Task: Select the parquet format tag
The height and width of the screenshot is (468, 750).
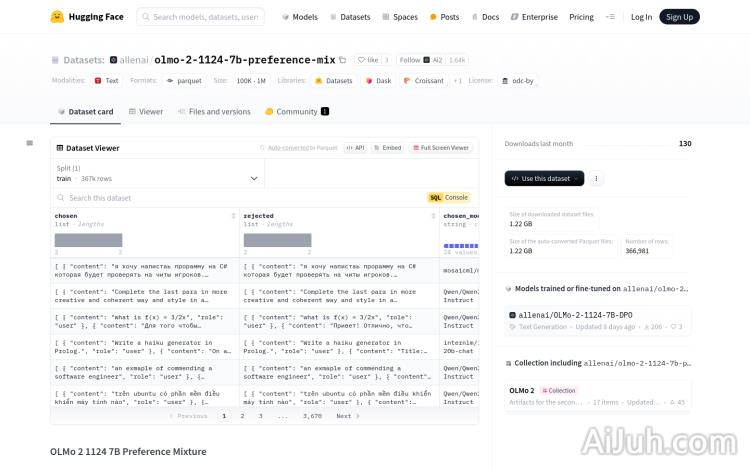Action: coord(184,80)
